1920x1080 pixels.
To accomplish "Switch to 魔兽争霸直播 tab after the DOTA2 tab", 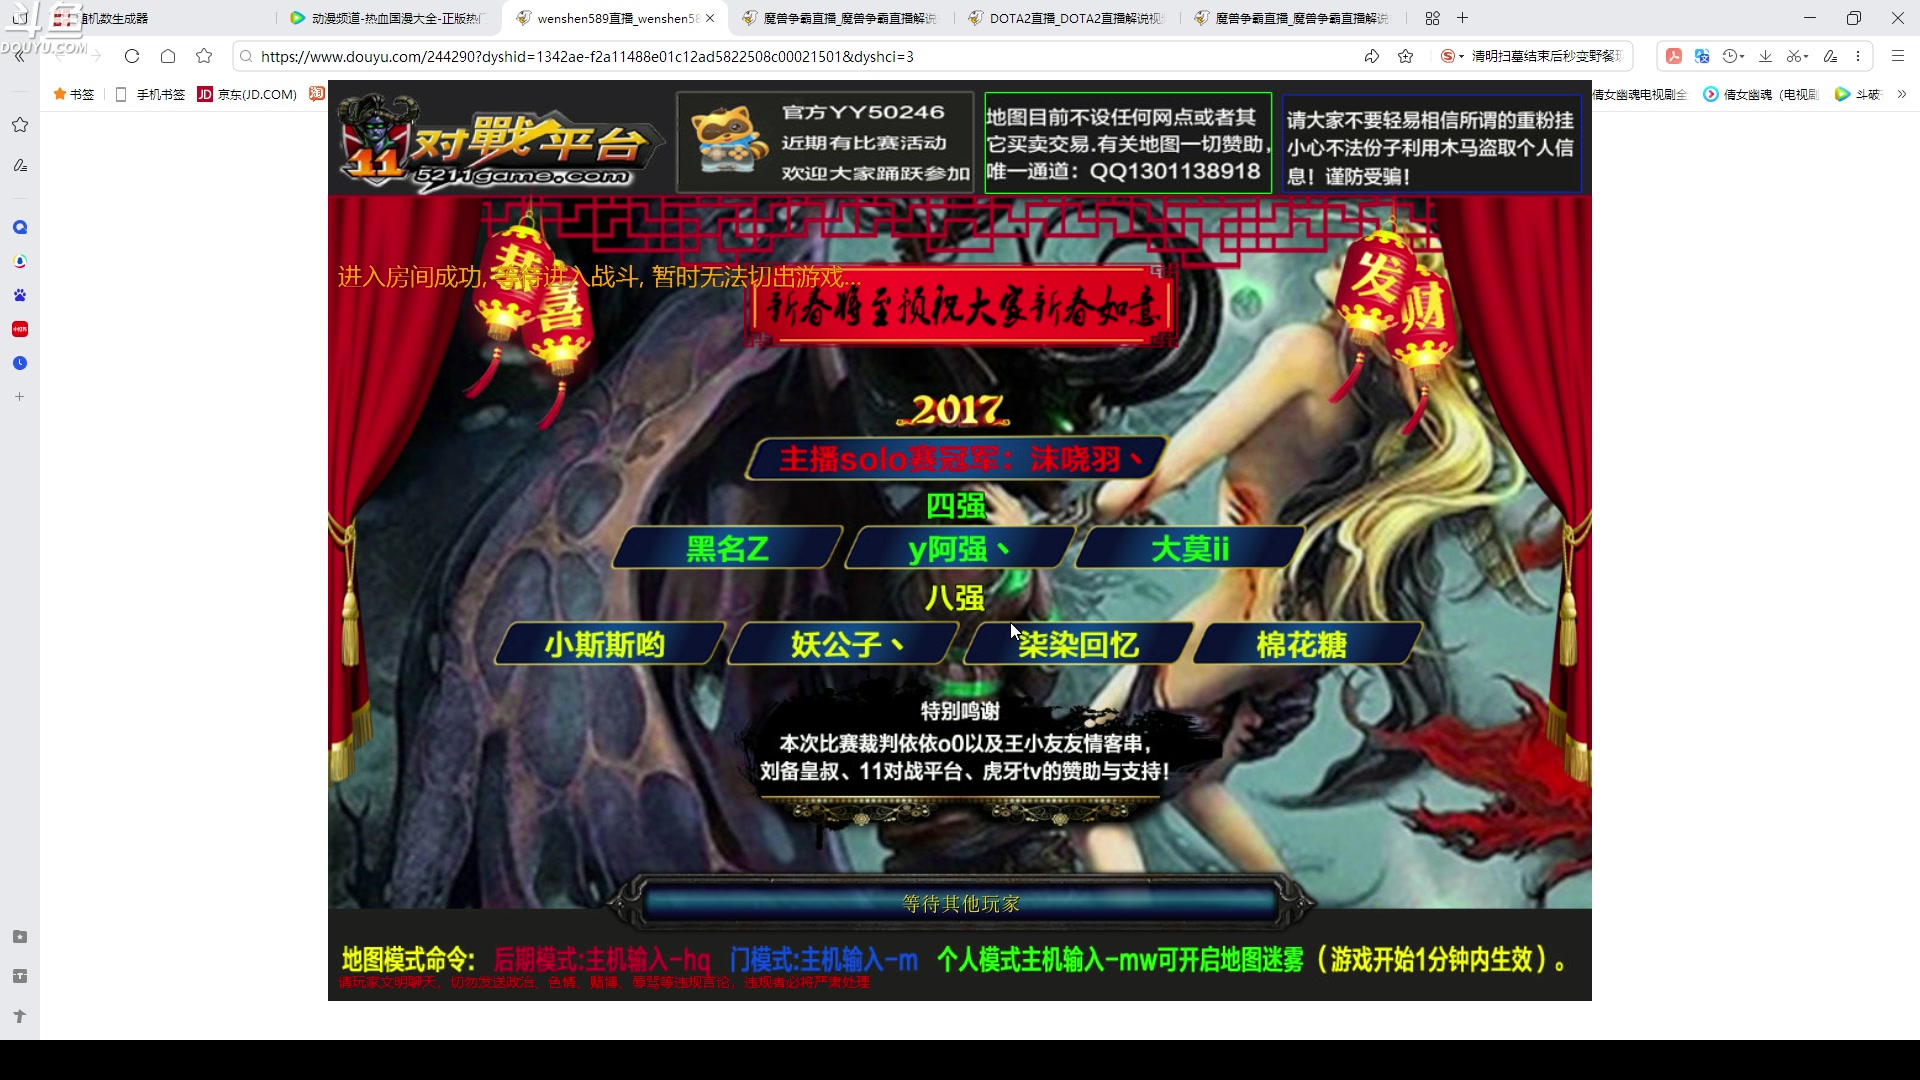I will pyautogui.click(x=1292, y=18).
